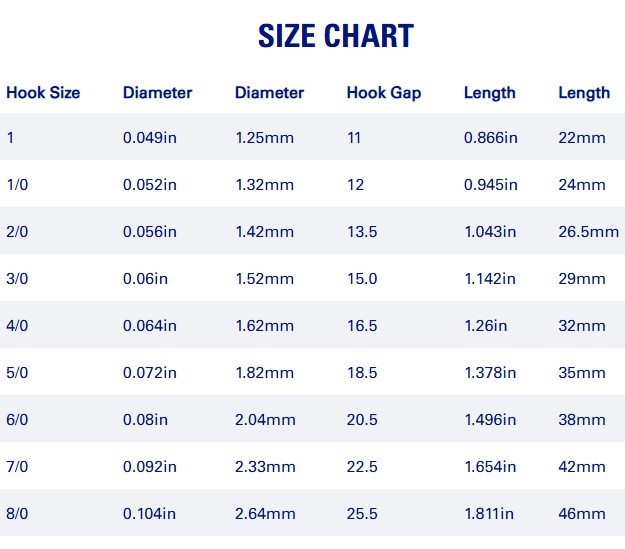
Task: Select the first Length column header
Action: [x=489, y=93]
